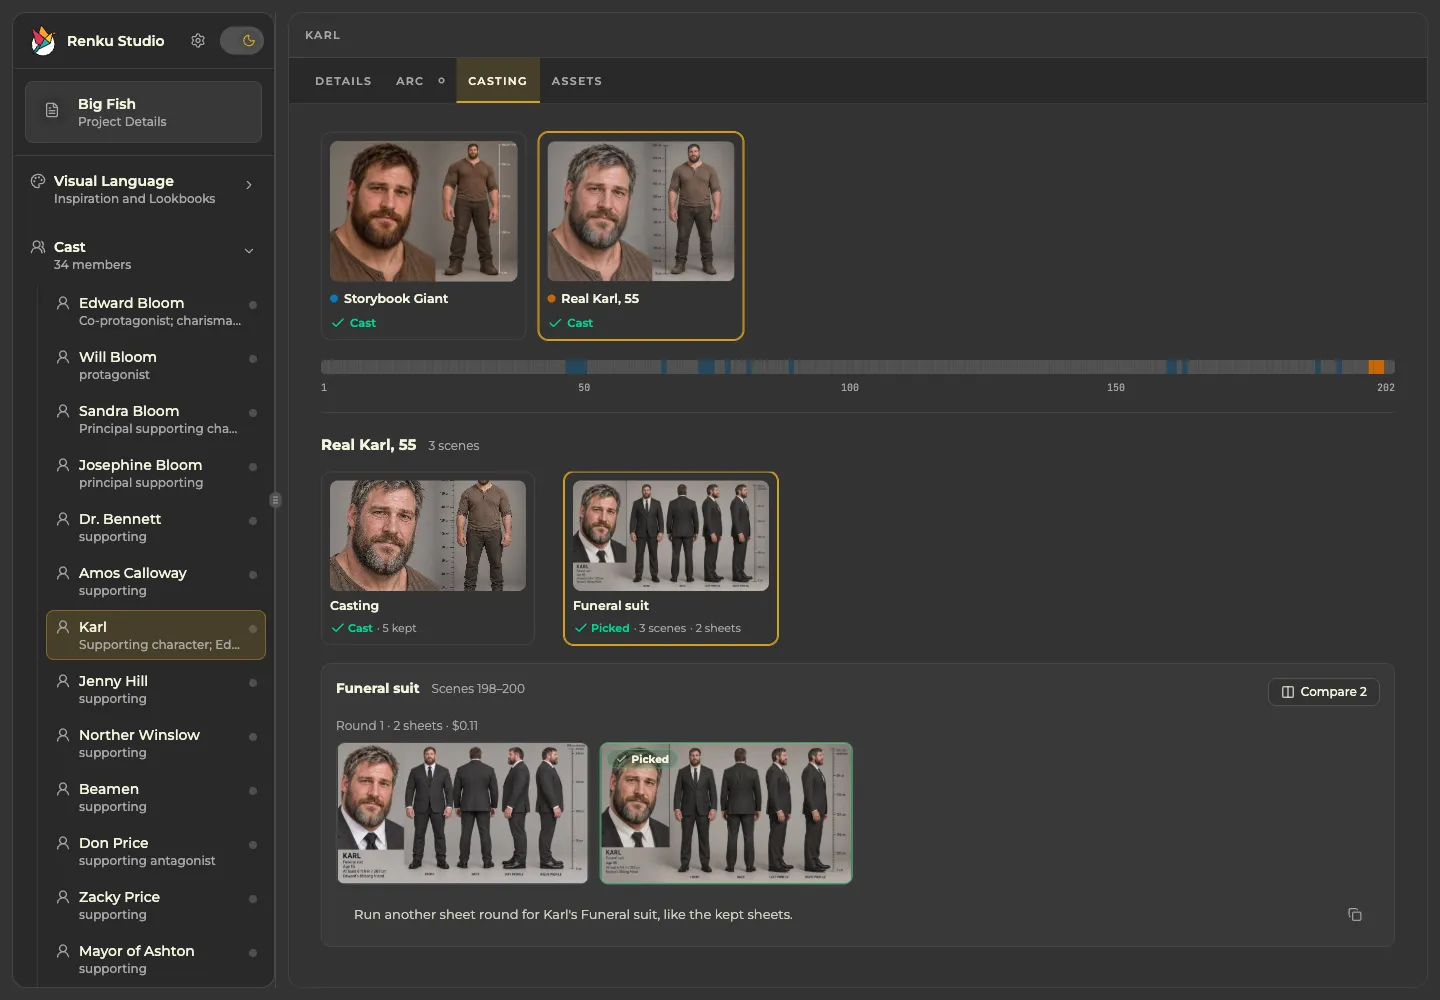Viewport: 1440px width, 1000px height.
Task: Click the Big Fish document icon
Action: click(x=52, y=111)
